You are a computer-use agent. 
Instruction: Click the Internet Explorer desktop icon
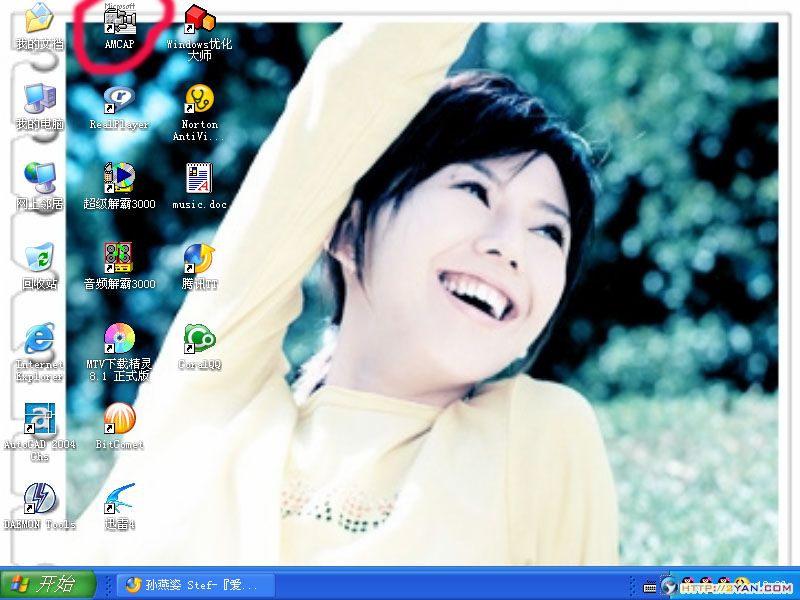point(39,339)
